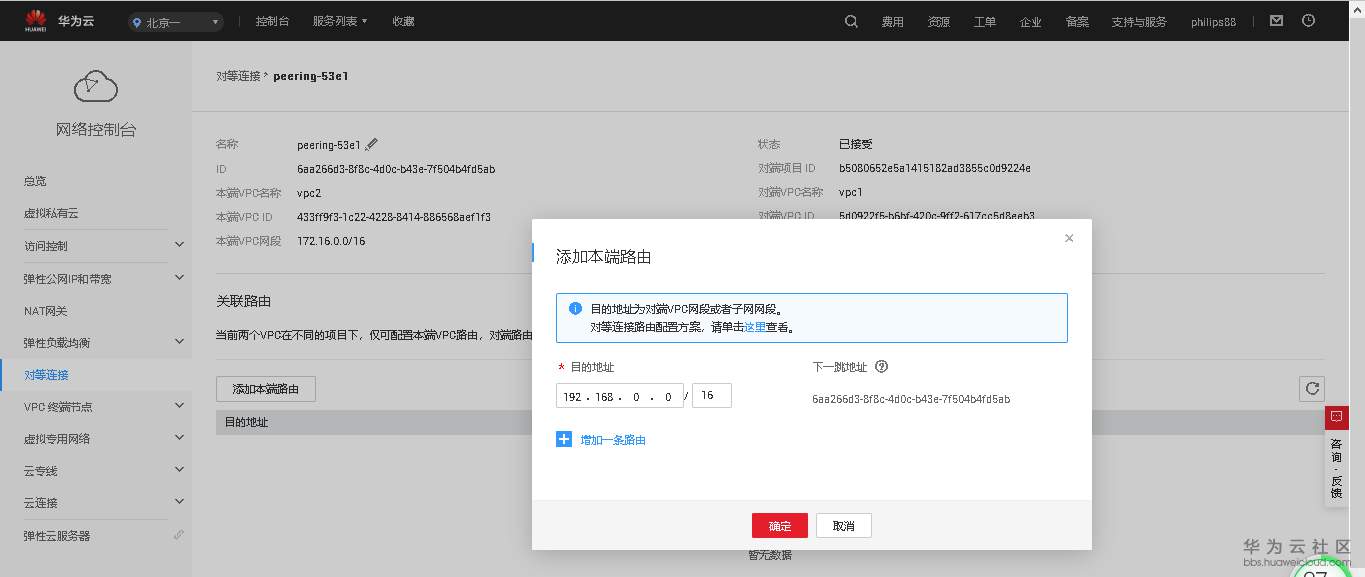Viewport: 1365px width, 577px height.
Task: Click the Huawei Cloud logo
Action: (x=61, y=21)
